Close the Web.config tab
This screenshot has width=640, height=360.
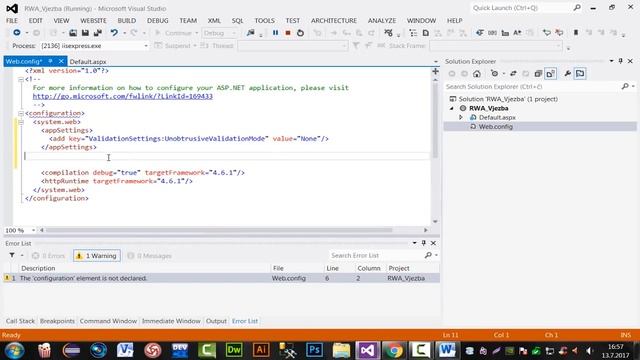61,61
